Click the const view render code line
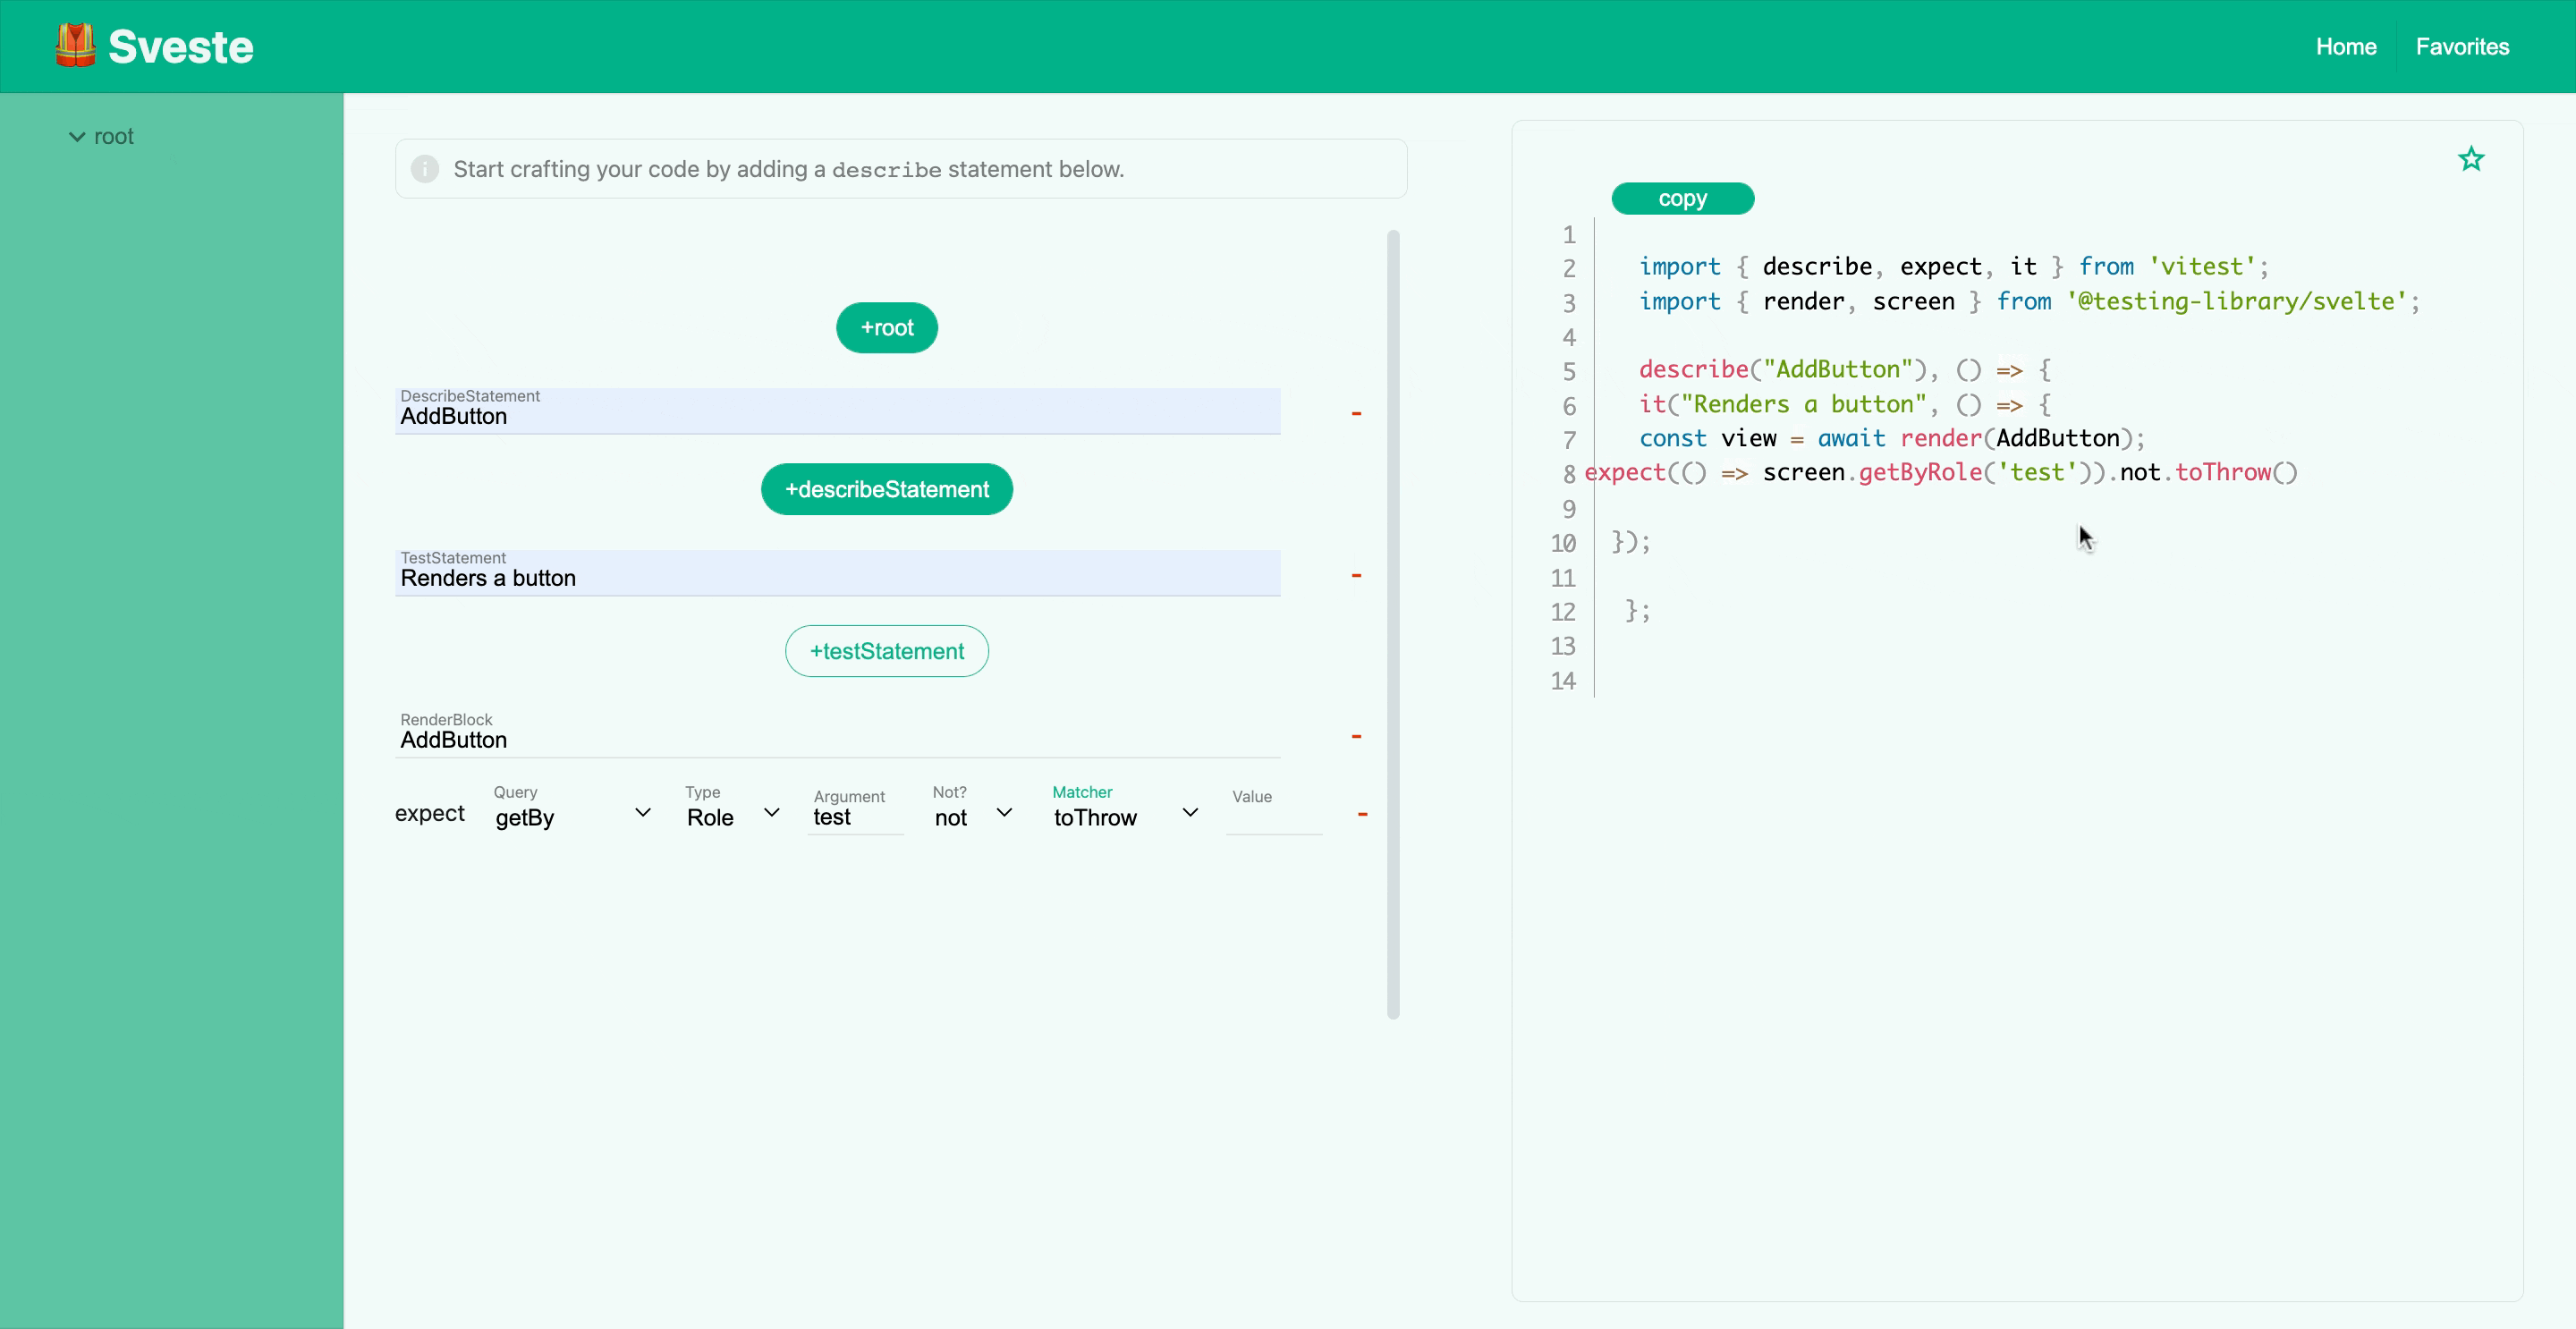 click(1892, 438)
